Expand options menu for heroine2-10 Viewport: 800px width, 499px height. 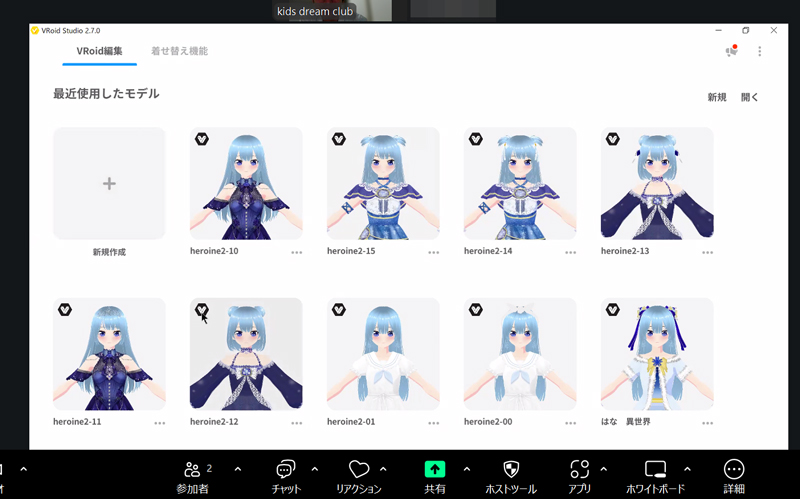[297, 253]
